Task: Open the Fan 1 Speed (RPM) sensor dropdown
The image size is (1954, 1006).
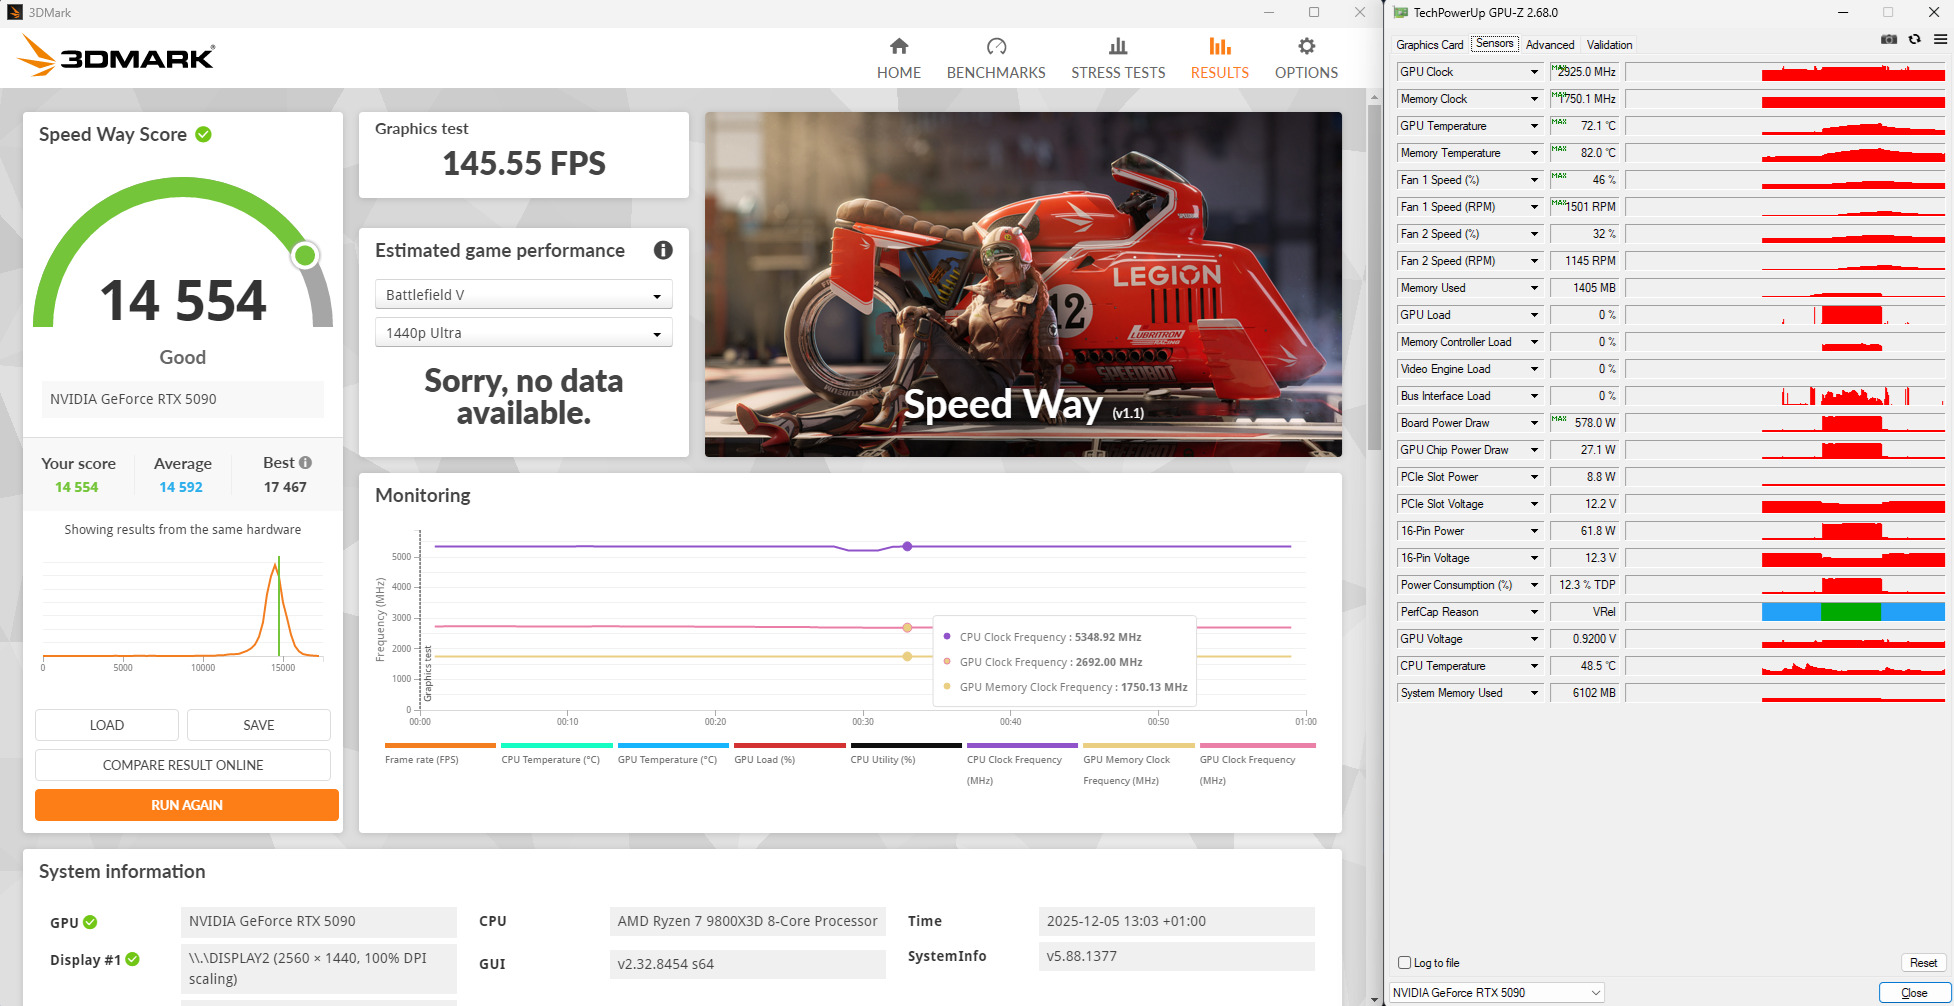Action: coord(1534,207)
